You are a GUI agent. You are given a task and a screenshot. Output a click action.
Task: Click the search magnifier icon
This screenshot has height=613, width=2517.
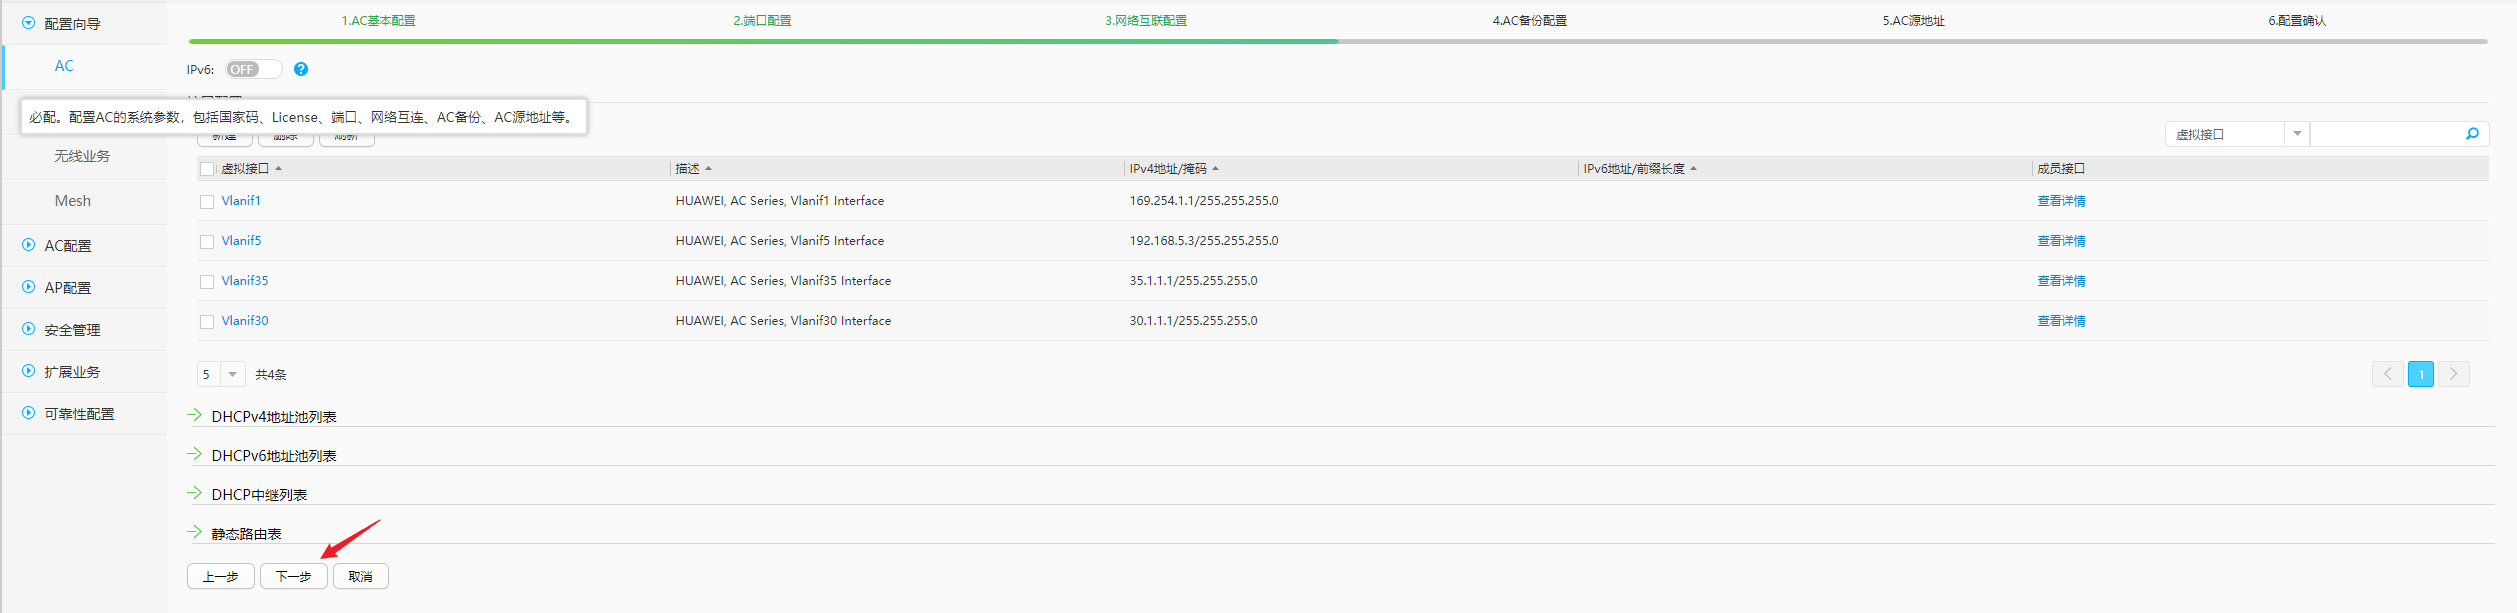pyautogui.click(x=2472, y=134)
